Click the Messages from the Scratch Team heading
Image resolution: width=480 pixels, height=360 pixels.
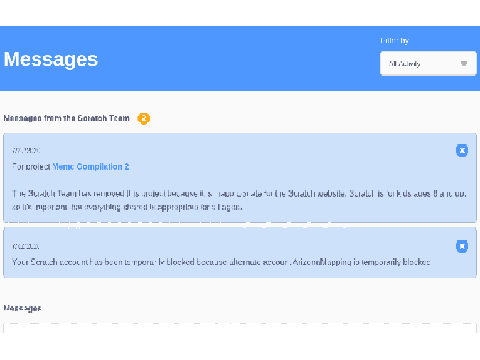pos(66,118)
